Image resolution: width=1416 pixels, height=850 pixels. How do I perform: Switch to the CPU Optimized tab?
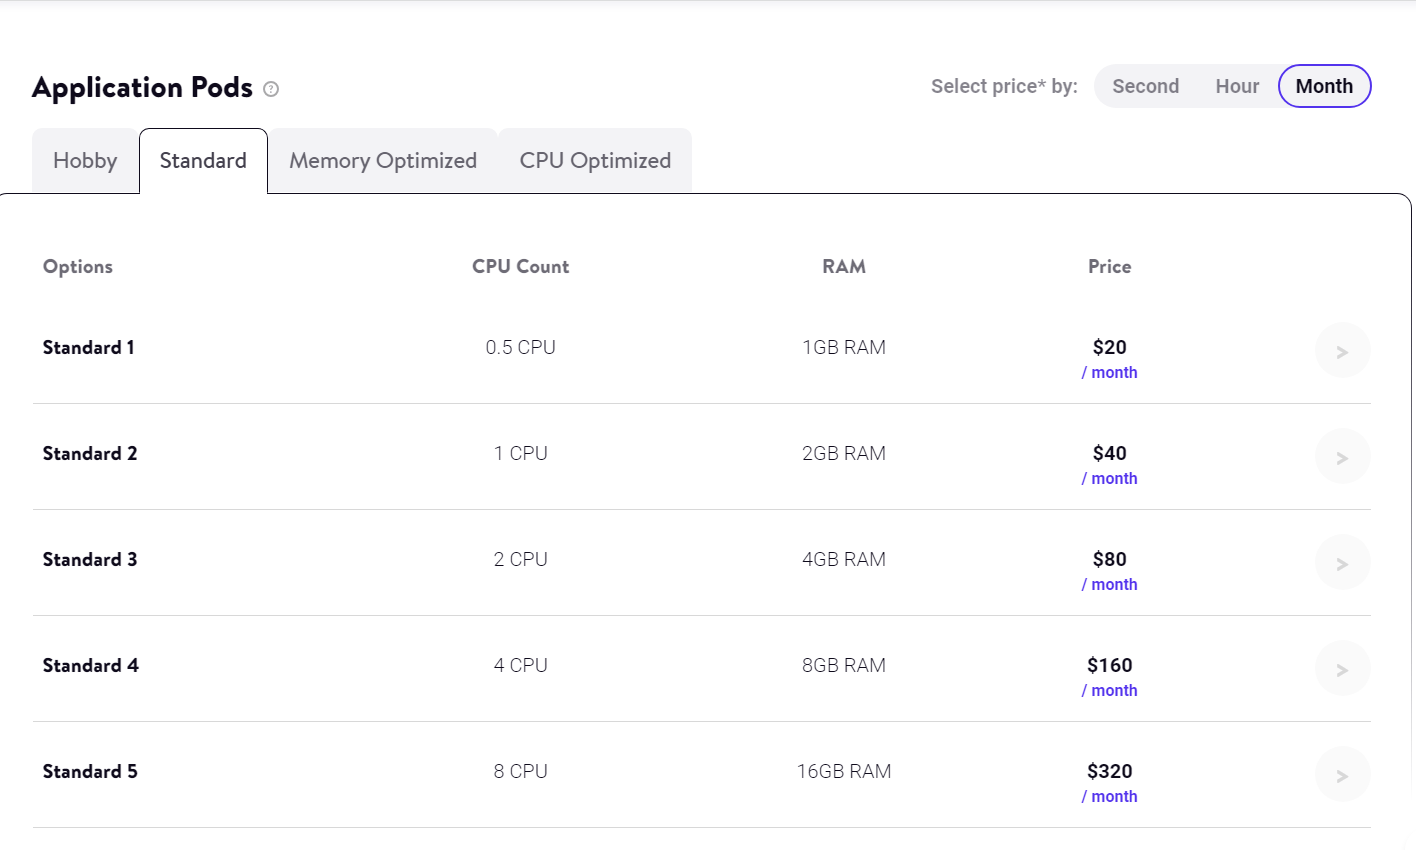pos(595,160)
